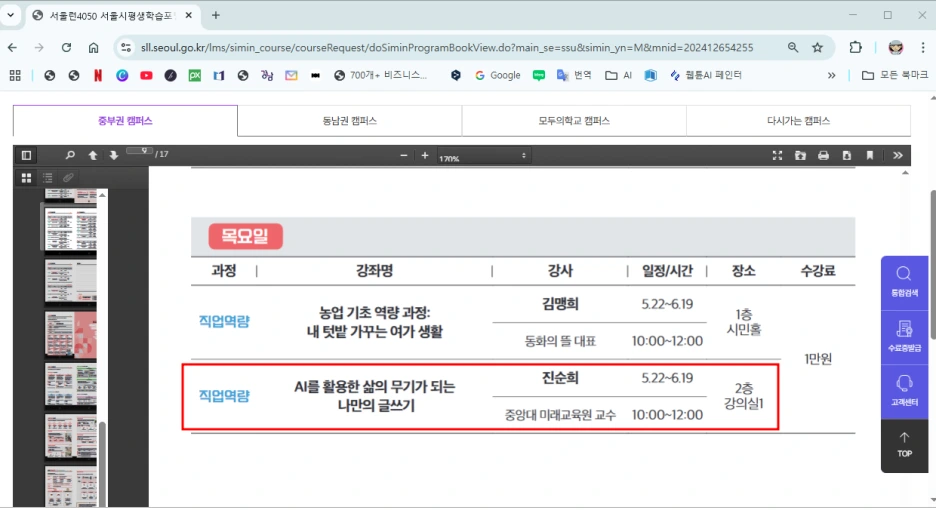The height and width of the screenshot is (510, 936).
Task: Click instructor name 김맹희
Action: [560, 304]
